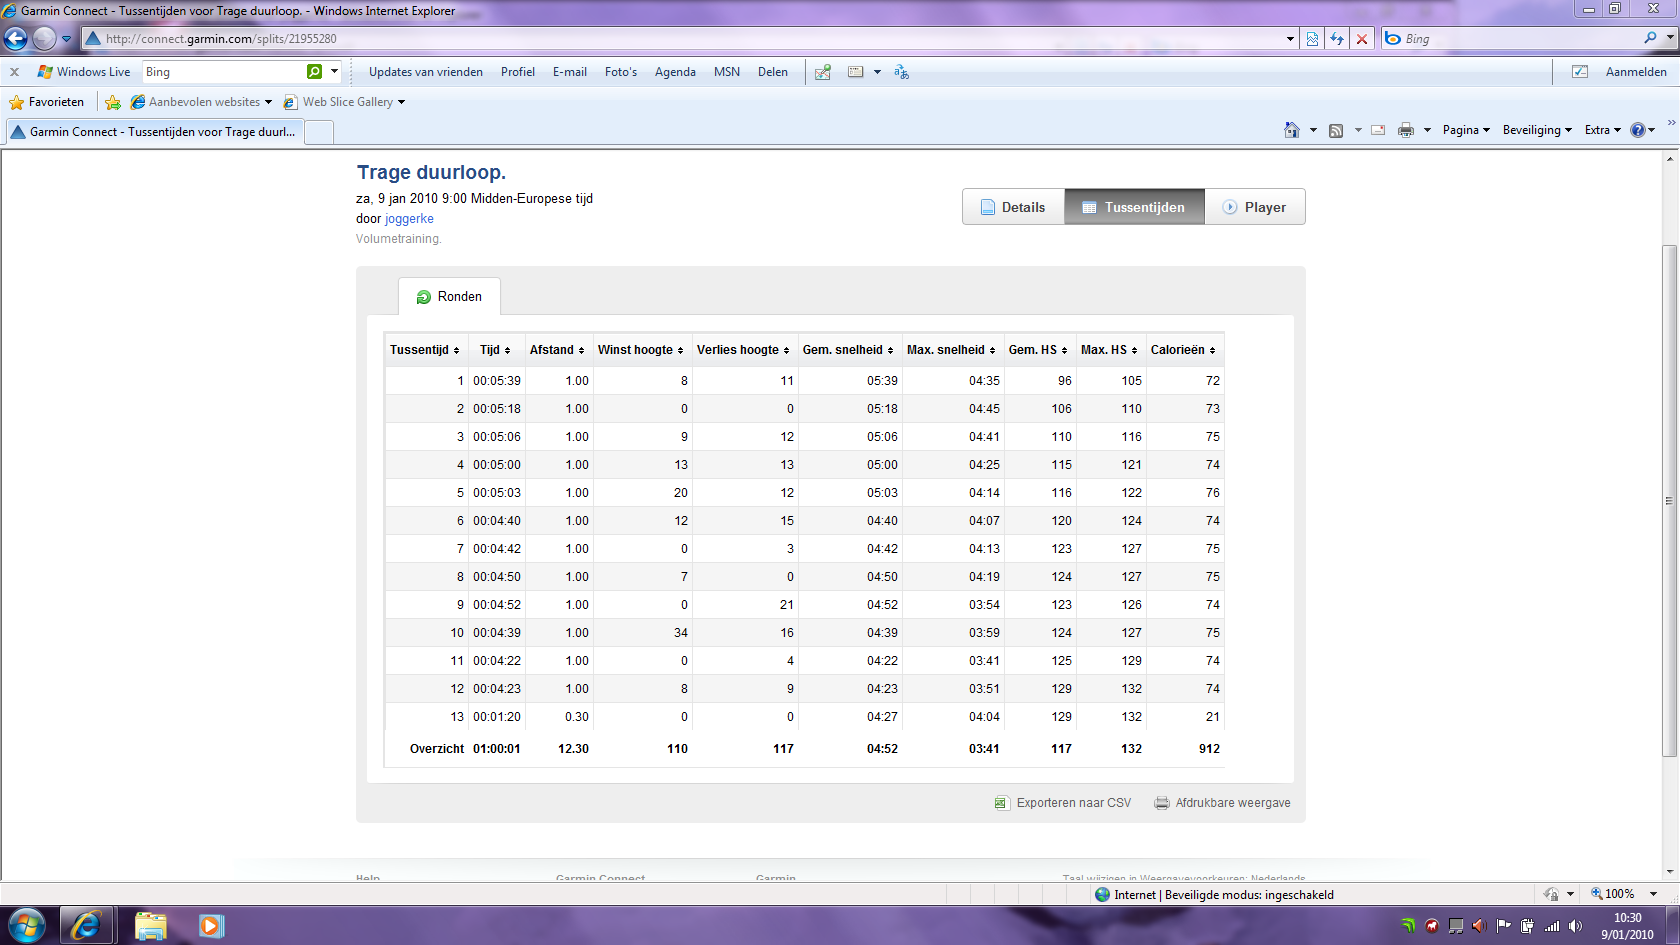Click the Internet Explorer taskbar icon
This screenshot has height=945, width=1680.
(85, 926)
